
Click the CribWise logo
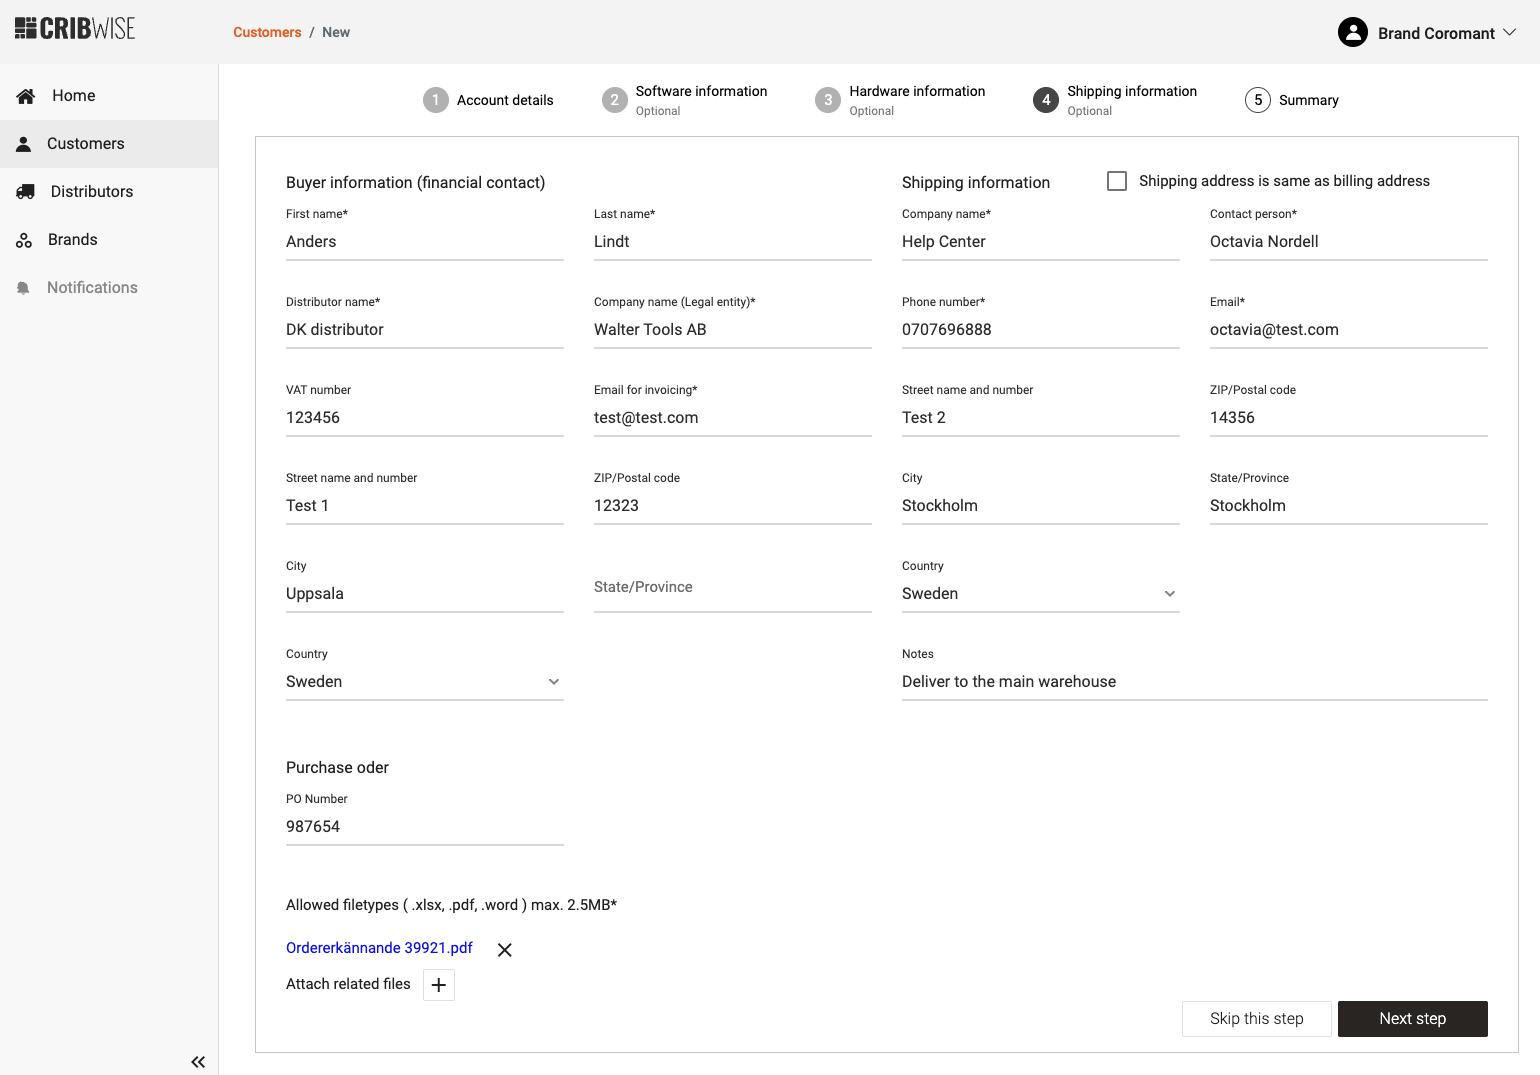75,29
